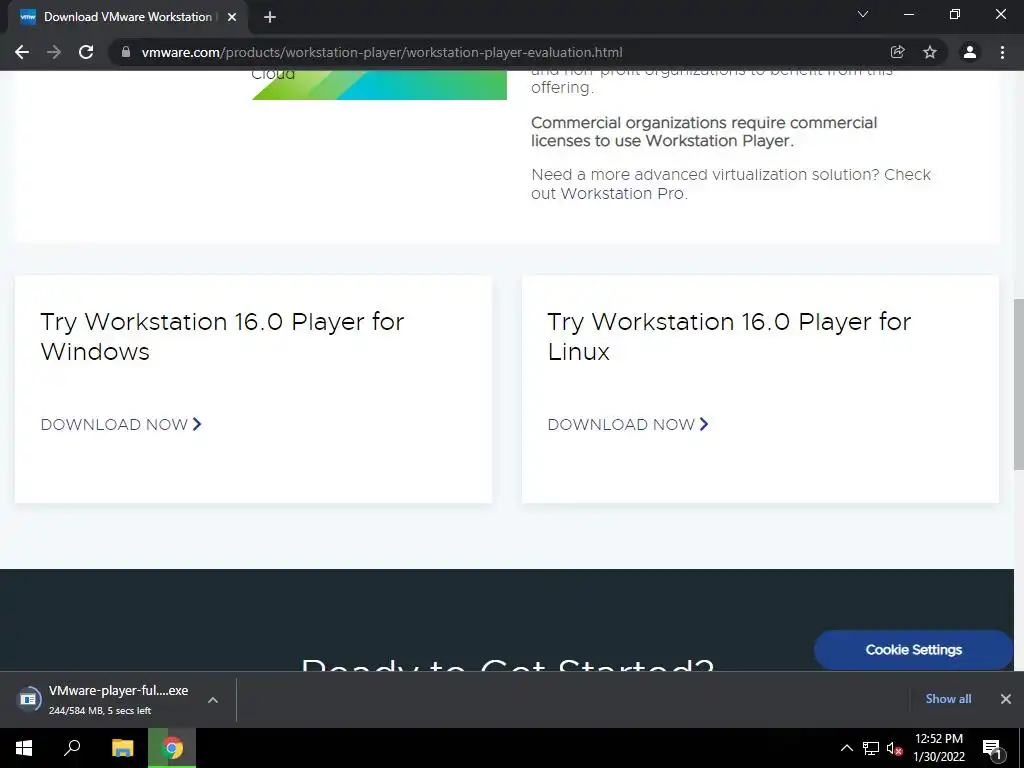Click the Commercial organizations require licenses text
This screenshot has width=1024, height=768.
(704, 132)
